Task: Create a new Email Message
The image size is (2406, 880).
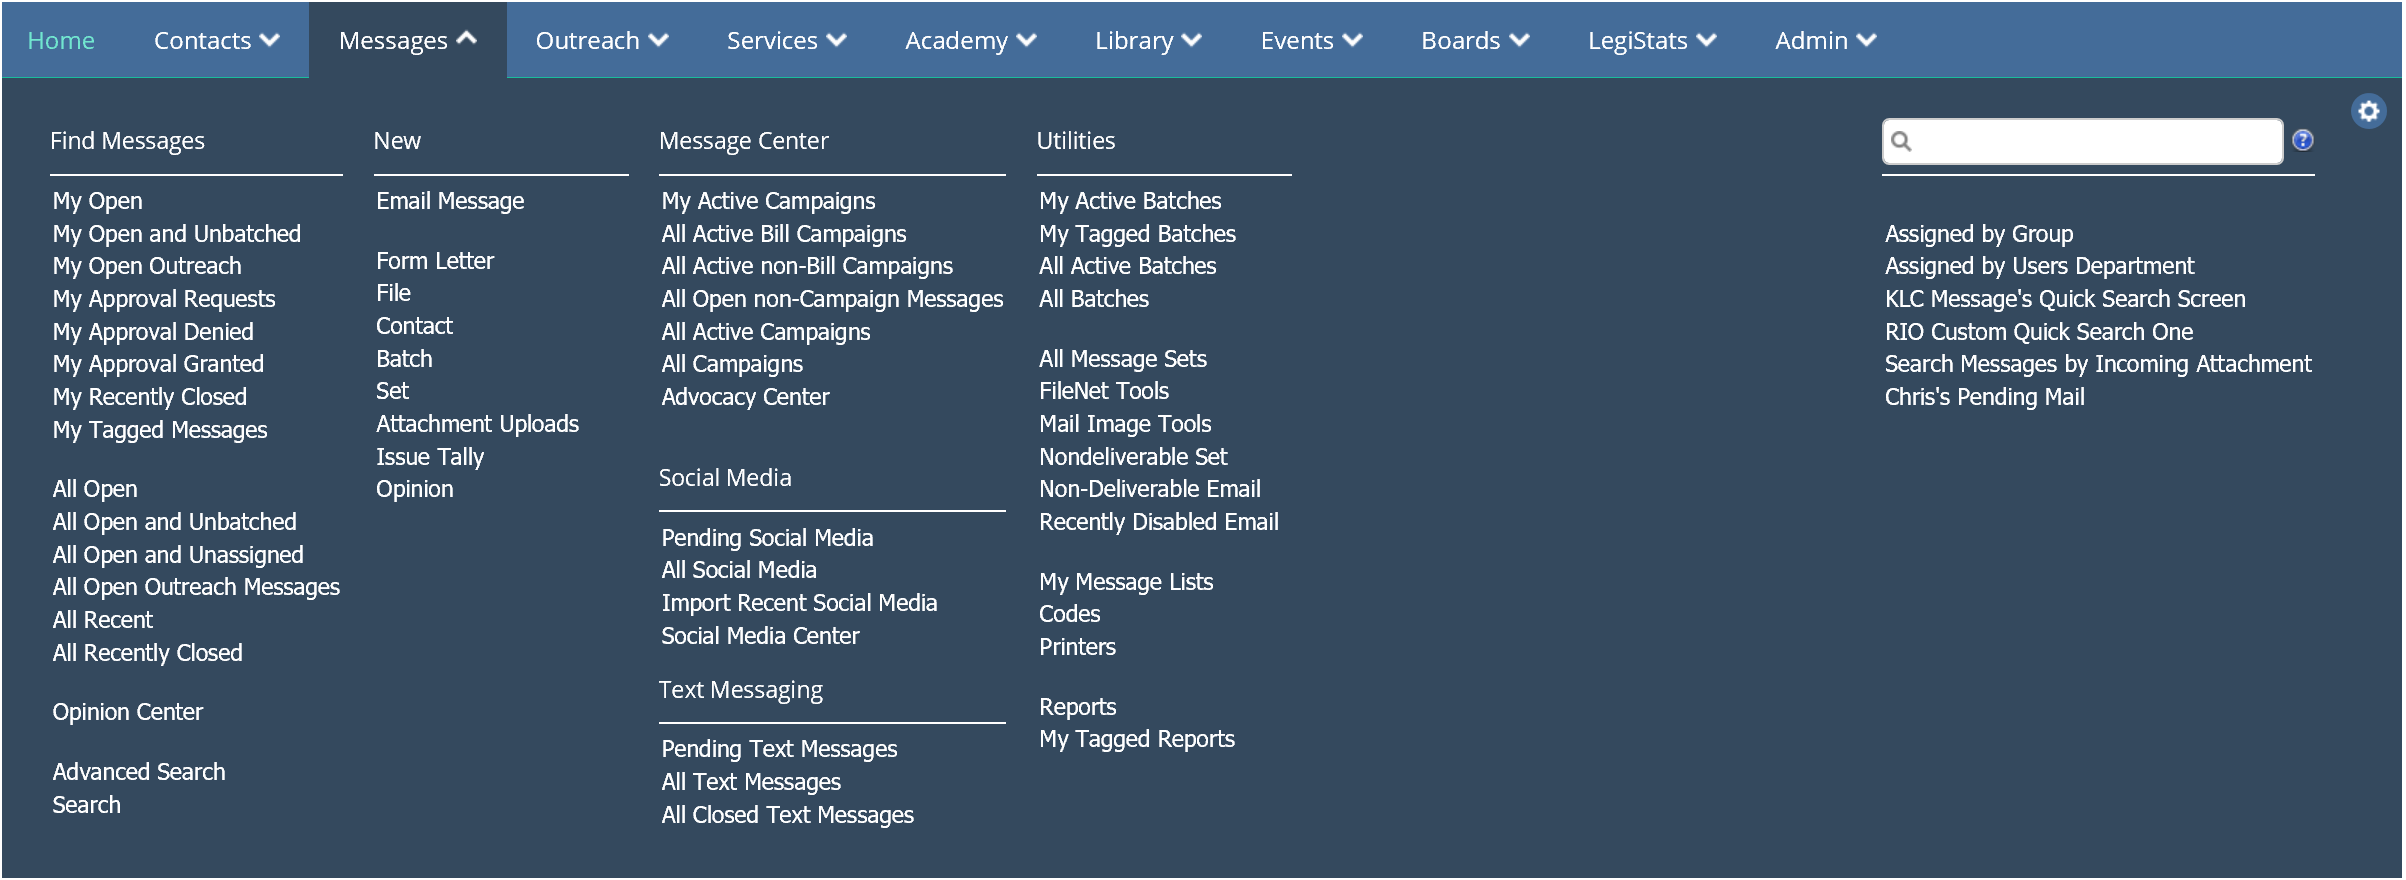Action: point(449,201)
